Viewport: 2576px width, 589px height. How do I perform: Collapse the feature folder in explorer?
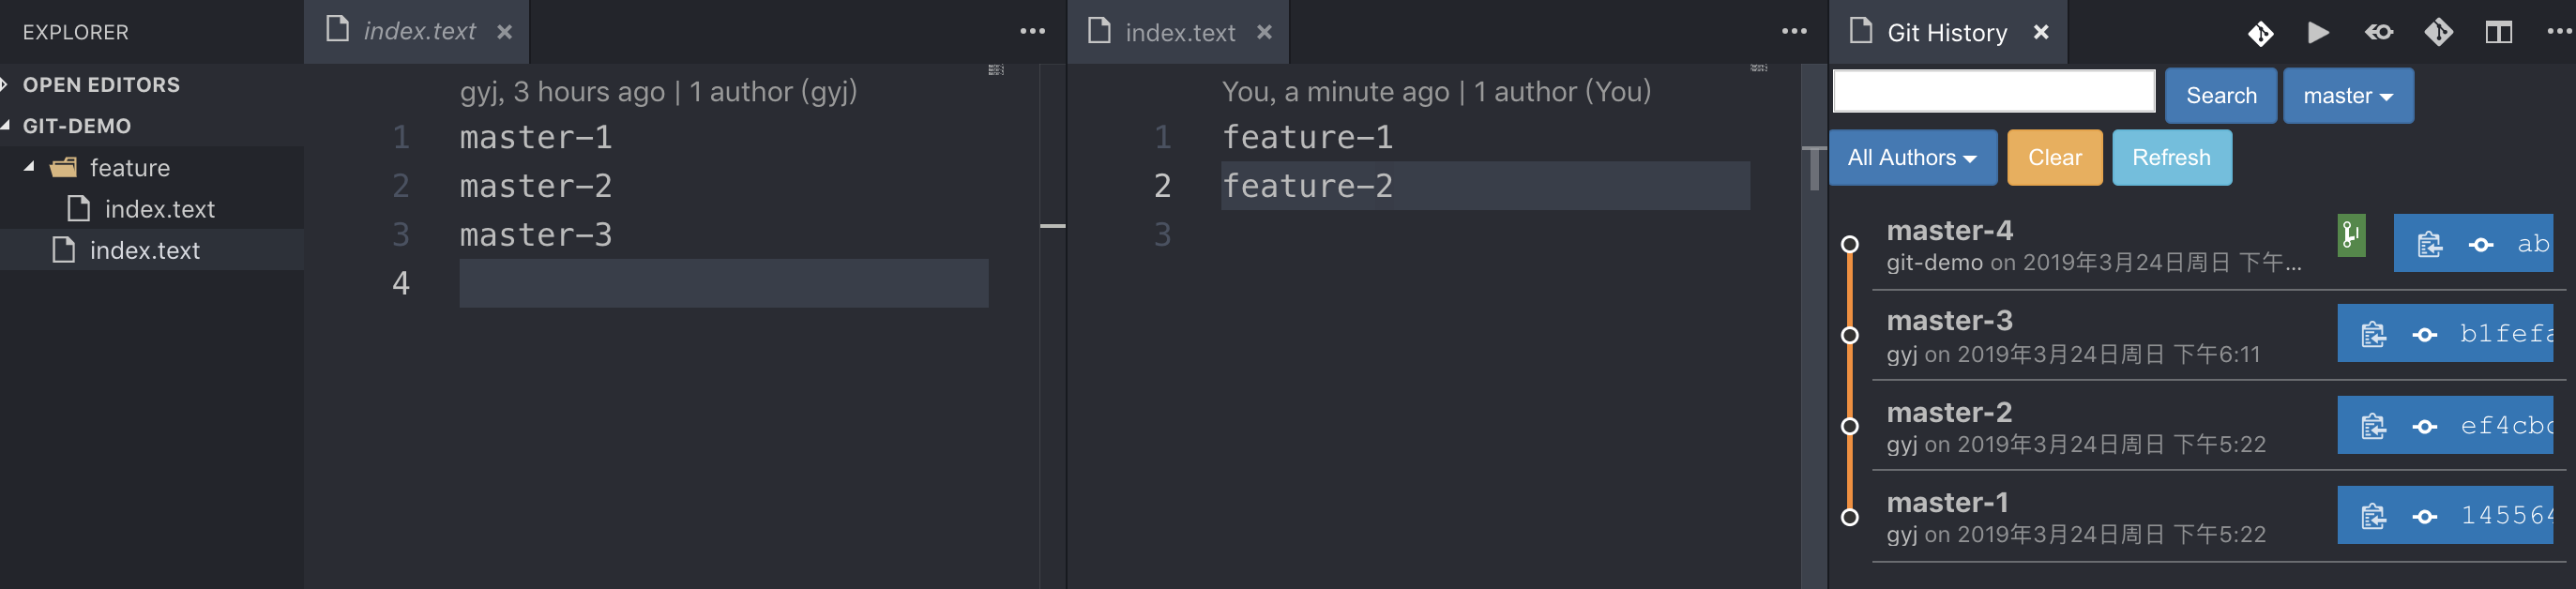tap(30, 167)
